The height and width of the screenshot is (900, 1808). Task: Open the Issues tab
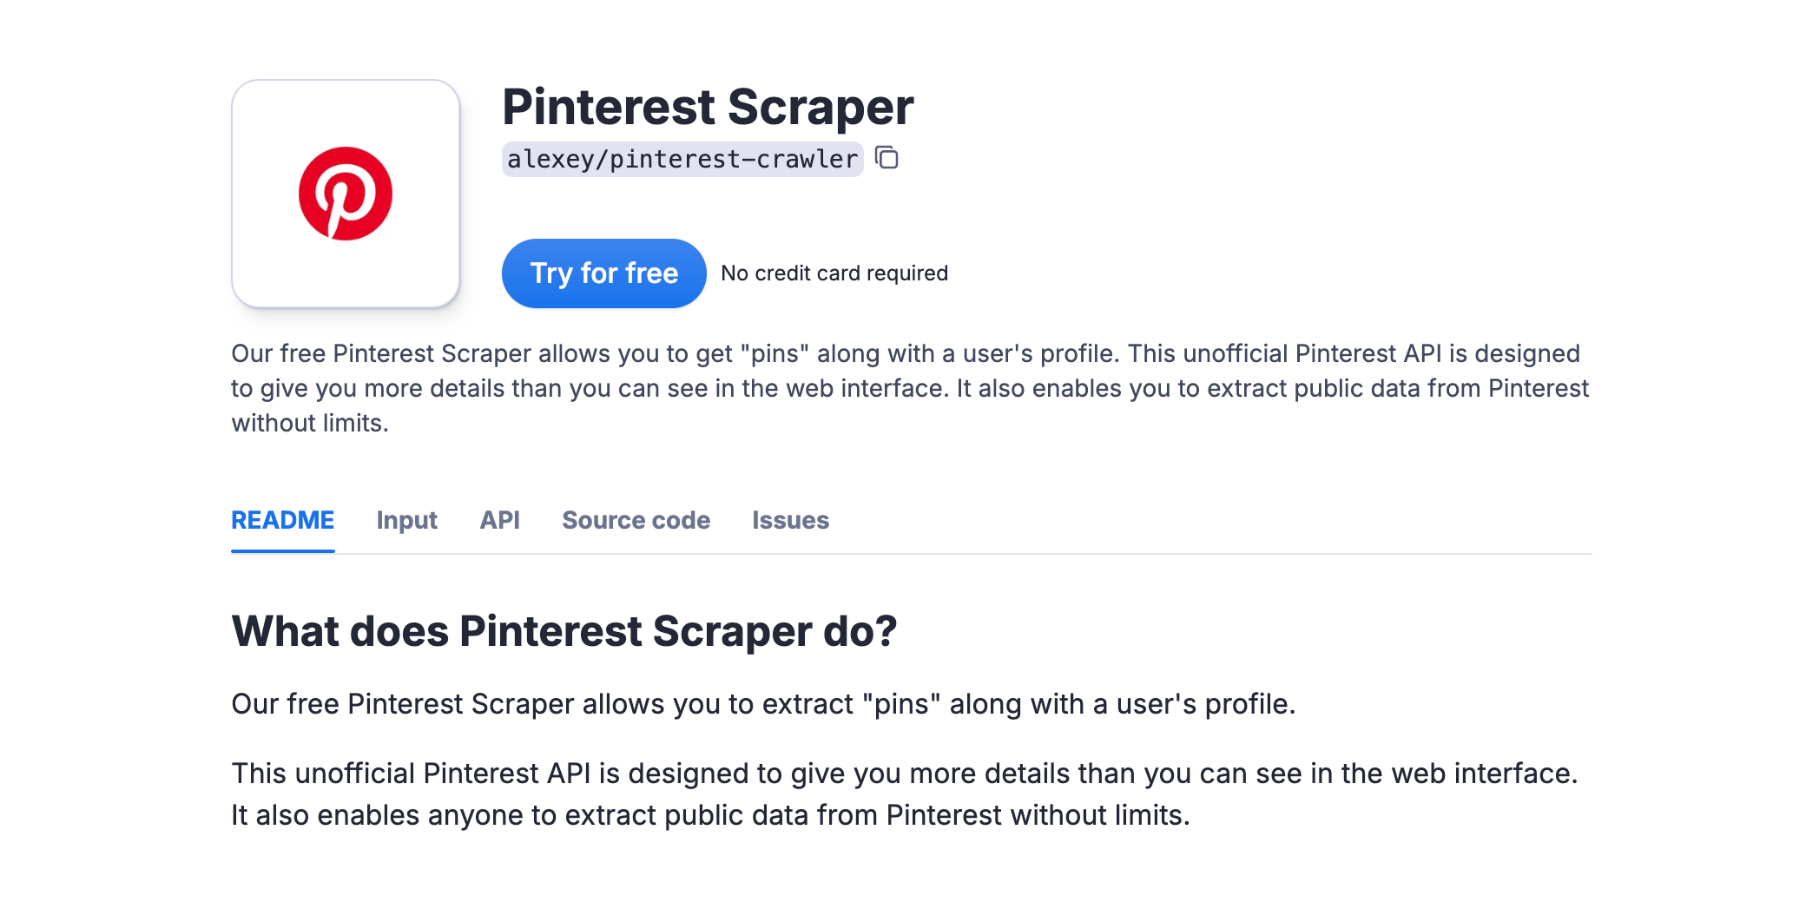(x=790, y=520)
